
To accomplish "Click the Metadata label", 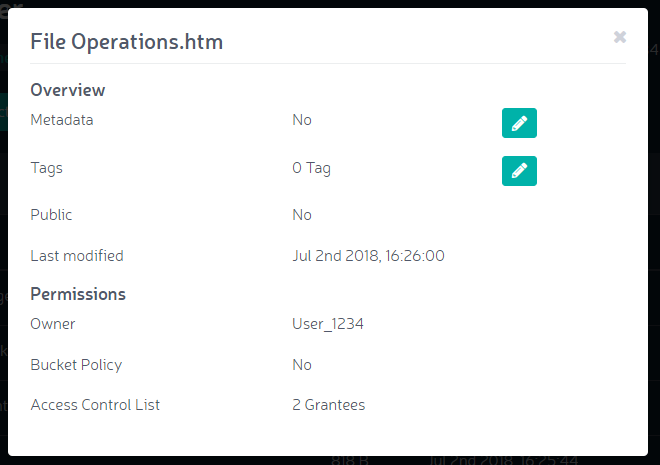I will 62,120.
